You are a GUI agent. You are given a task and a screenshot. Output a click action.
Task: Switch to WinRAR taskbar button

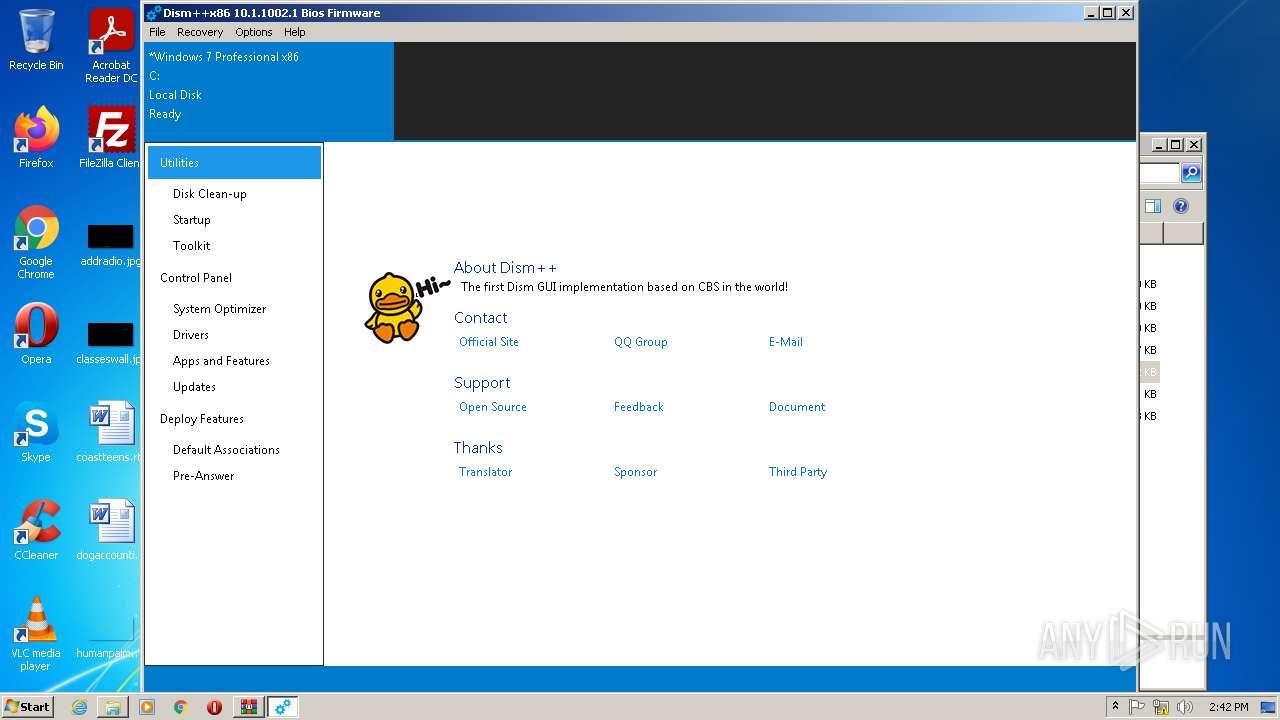248,707
